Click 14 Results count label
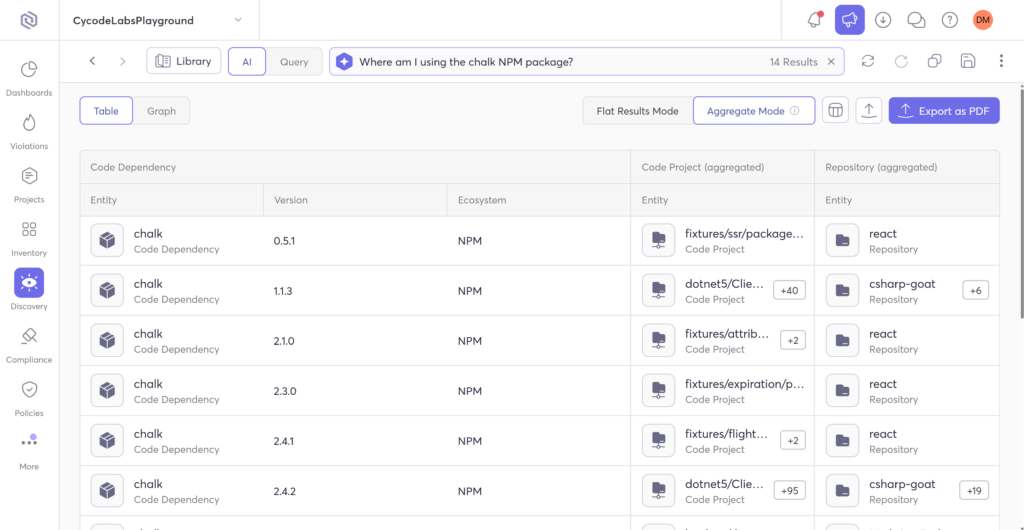The height and width of the screenshot is (530, 1024). pos(793,62)
